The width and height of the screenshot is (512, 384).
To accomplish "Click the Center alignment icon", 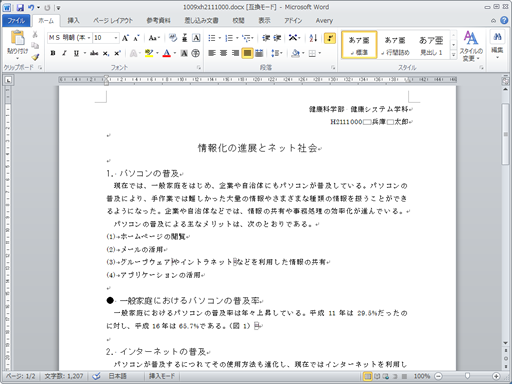I will [224, 53].
